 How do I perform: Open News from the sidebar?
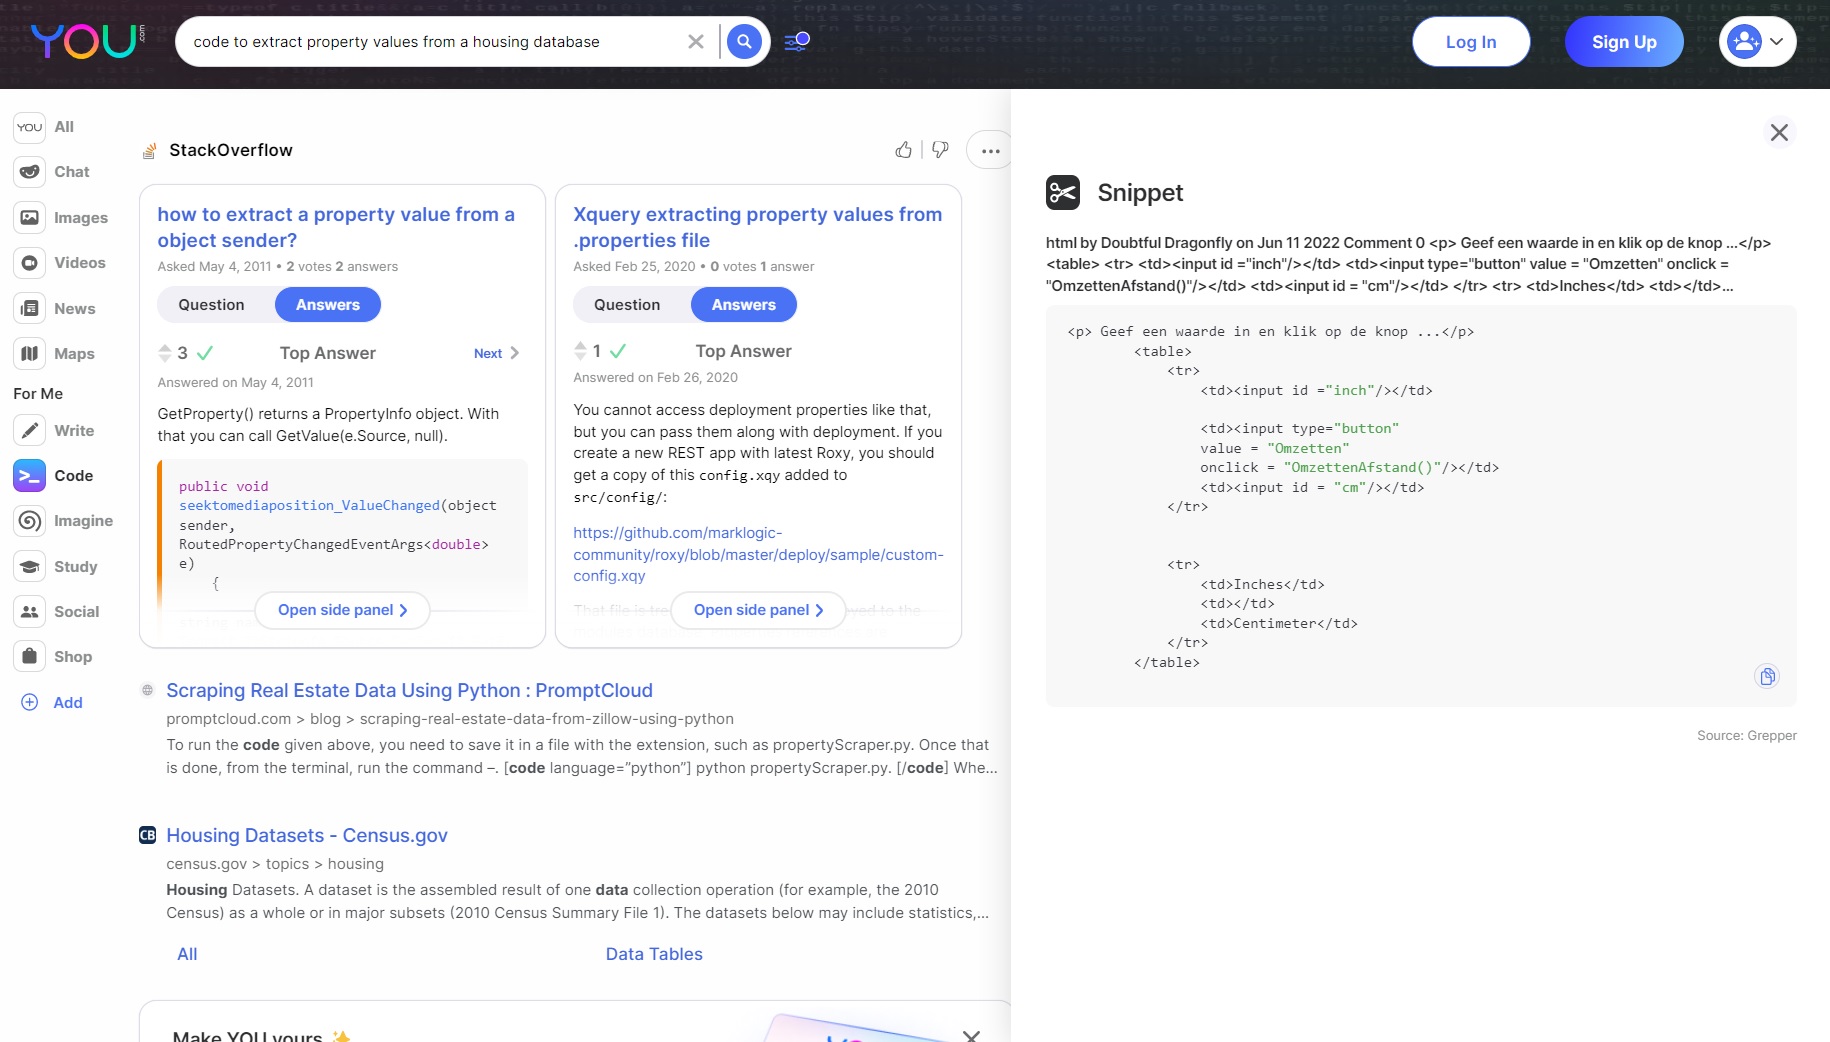(x=30, y=309)
